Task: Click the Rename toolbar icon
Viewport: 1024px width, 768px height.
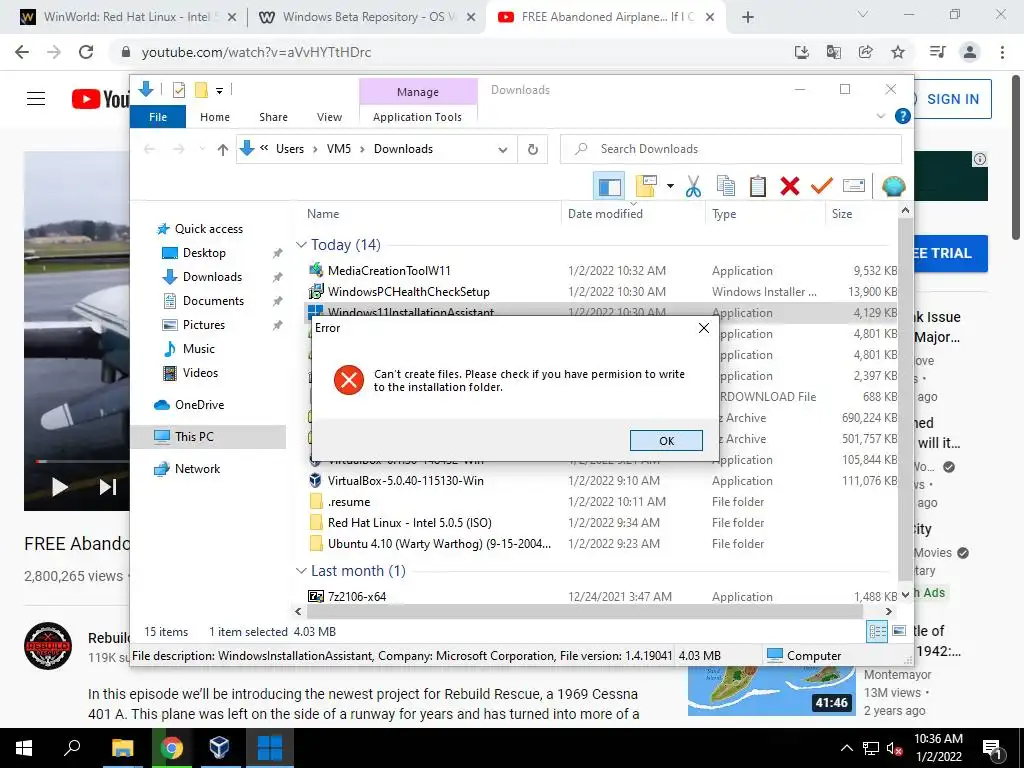Action: 854,186
